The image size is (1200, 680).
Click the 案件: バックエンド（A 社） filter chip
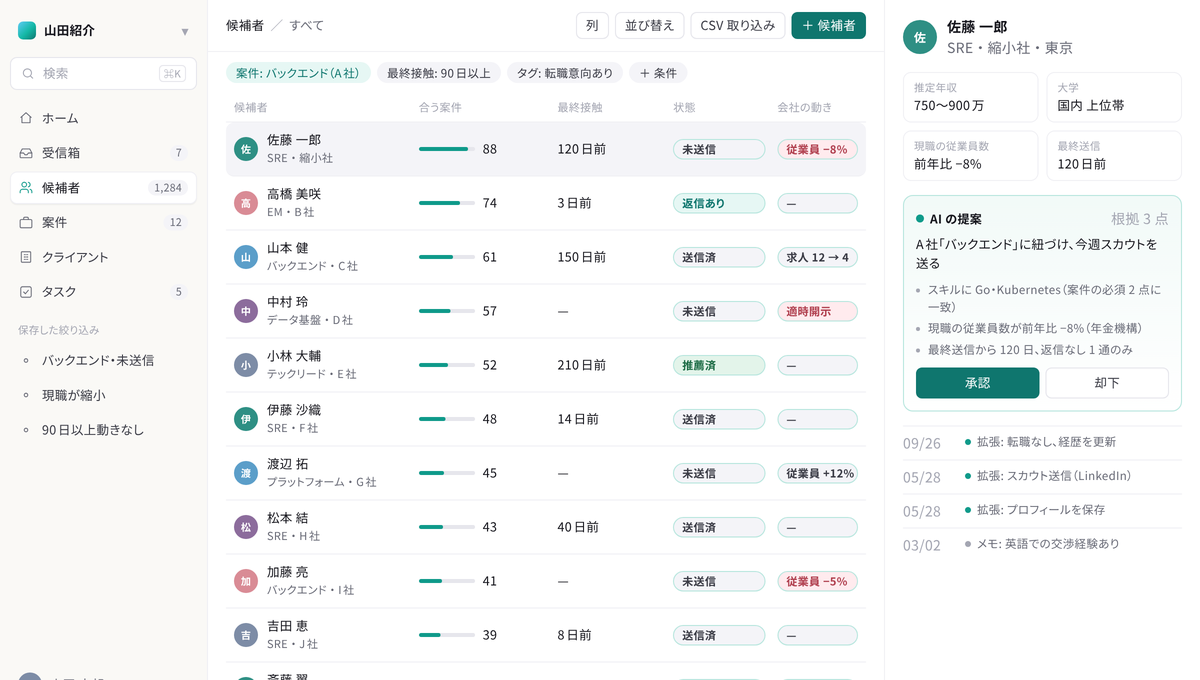pos(298,73)
